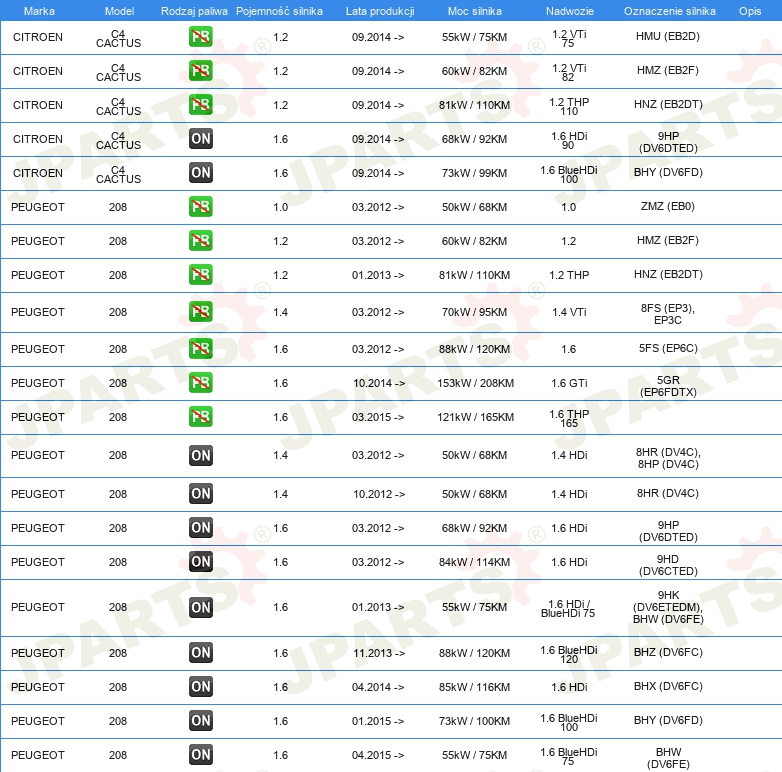Click diesel ON icon in 10.2012 row
Viewport: 782px width, 772px height.
(200, 494)
